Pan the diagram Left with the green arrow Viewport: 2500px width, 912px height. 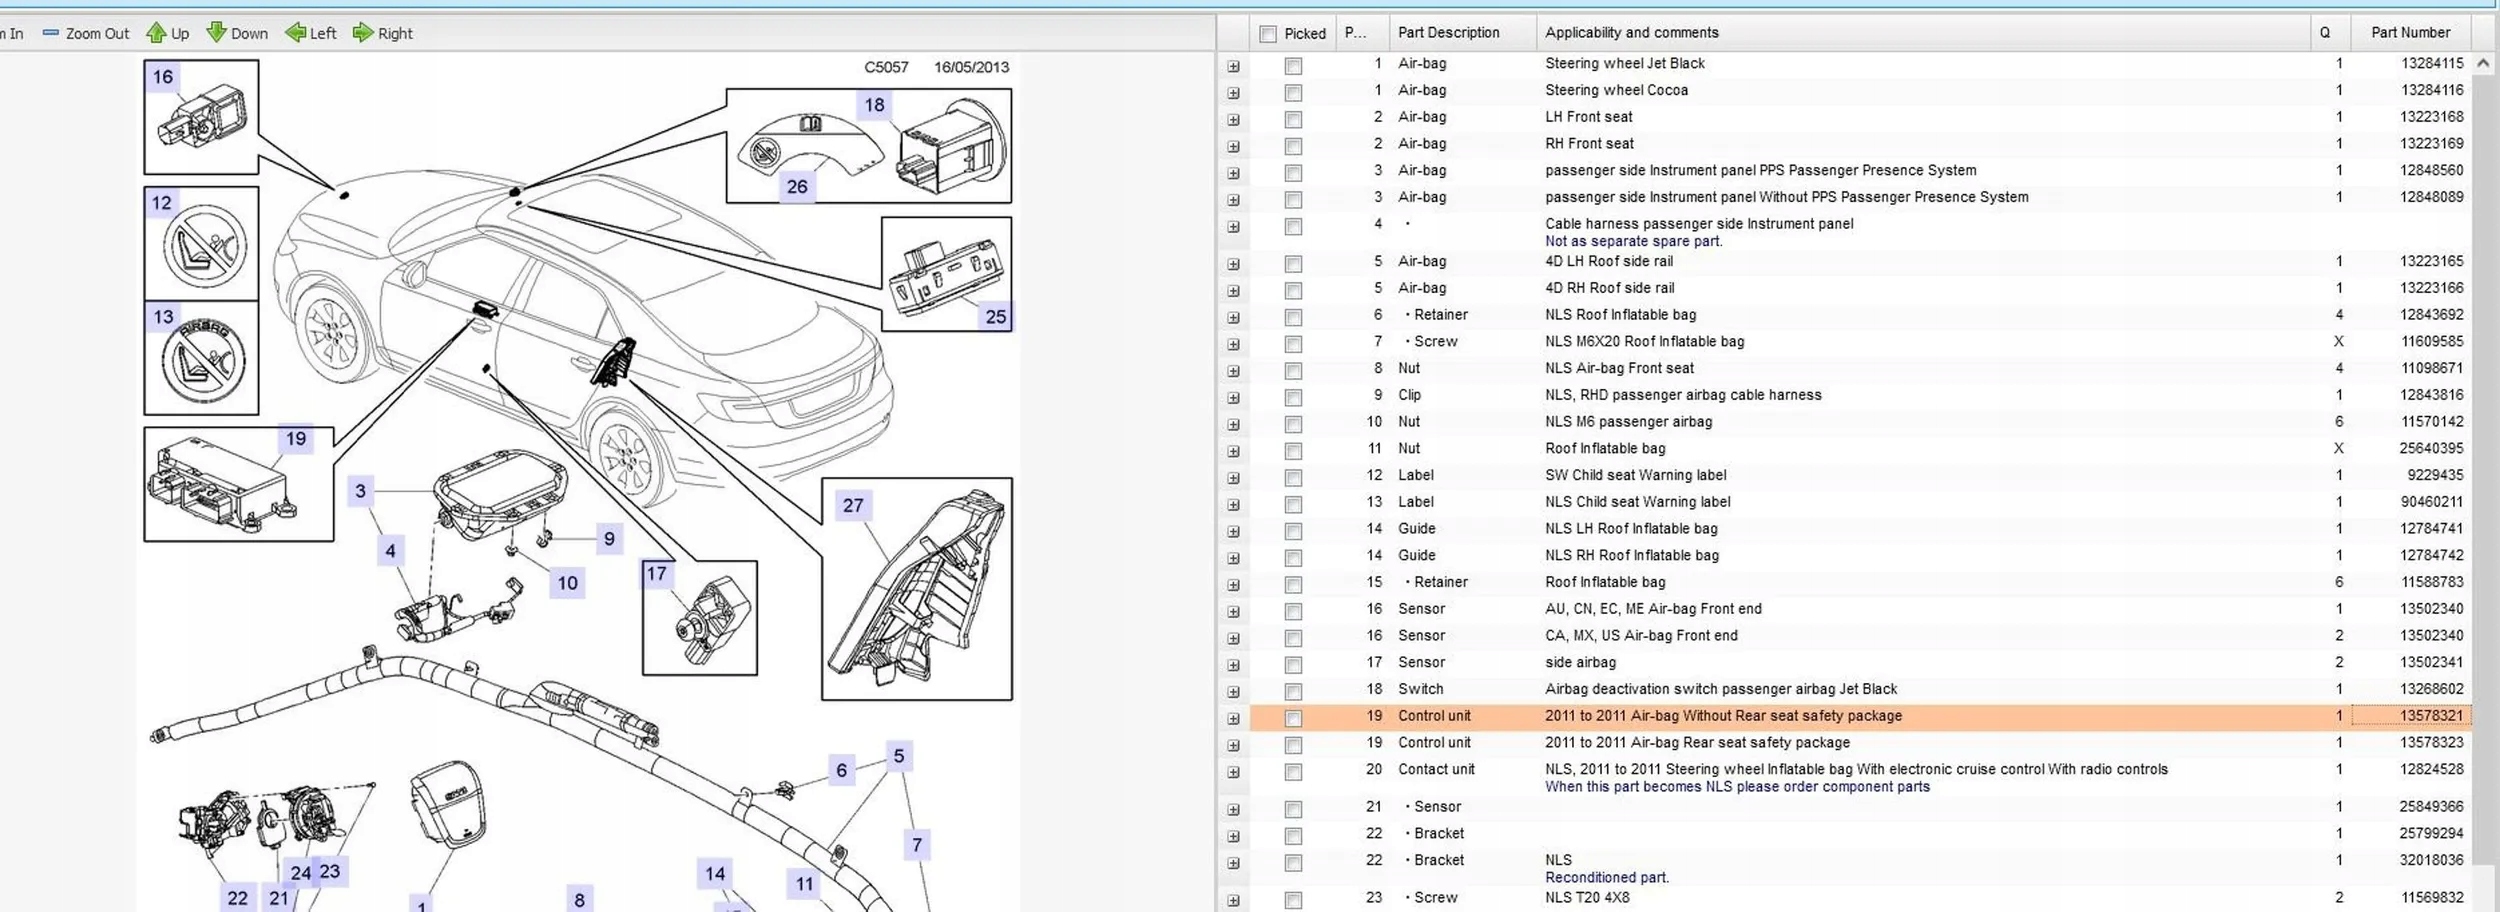311,33
